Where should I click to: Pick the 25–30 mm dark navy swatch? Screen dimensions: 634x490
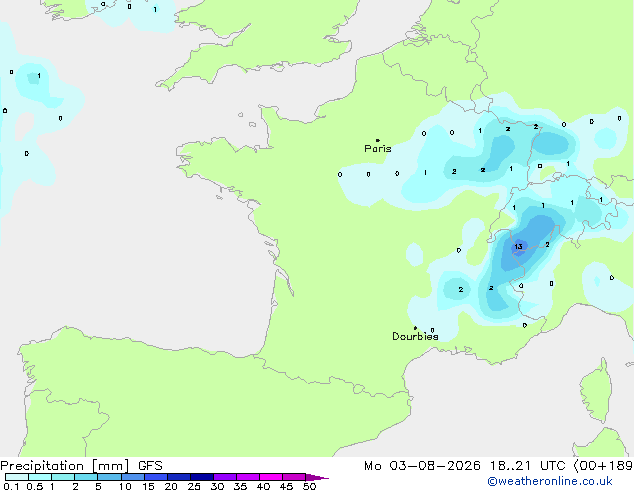[x=202, y=477]
